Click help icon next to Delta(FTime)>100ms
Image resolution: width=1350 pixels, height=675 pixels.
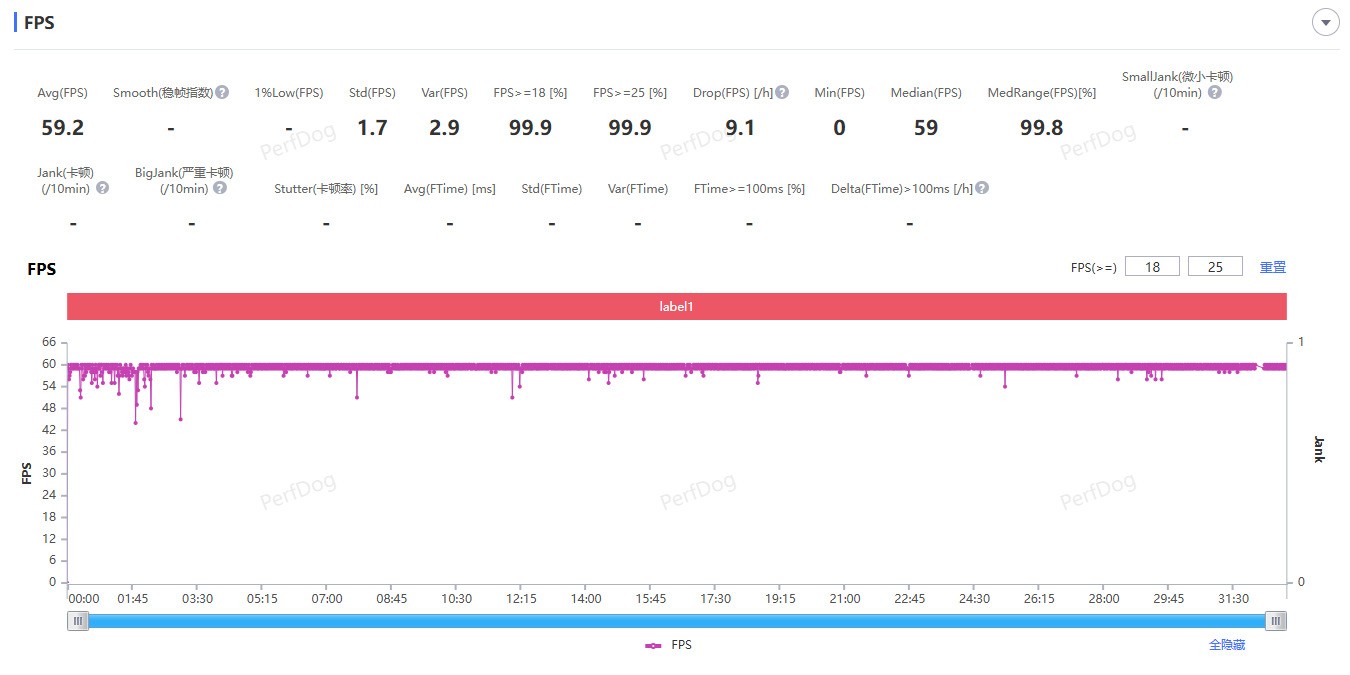982,188
